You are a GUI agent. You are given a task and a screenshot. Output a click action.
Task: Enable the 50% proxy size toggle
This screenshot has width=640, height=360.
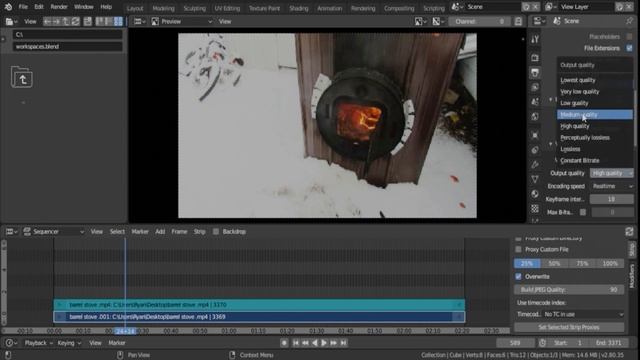[554, 264]
